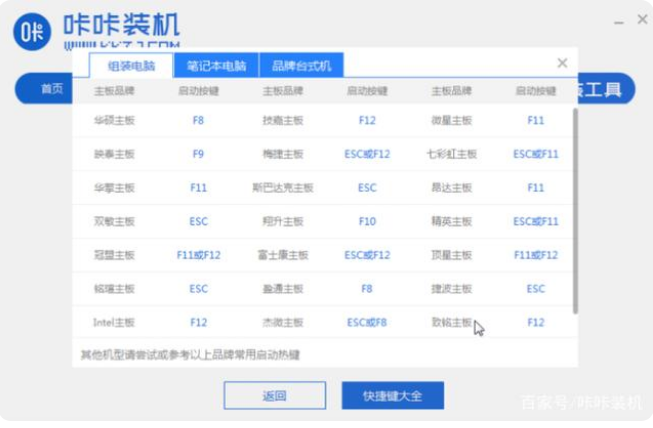Open 快捷键大全 button

click(x=392, y=396)
